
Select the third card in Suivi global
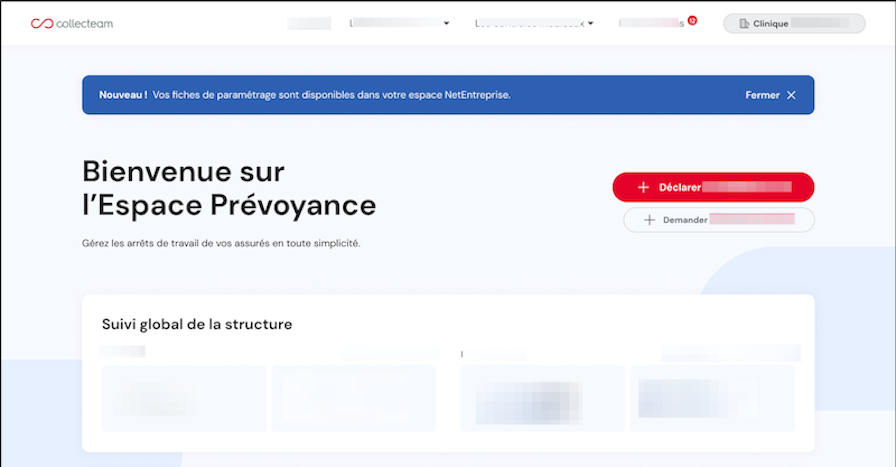[543, 398]
